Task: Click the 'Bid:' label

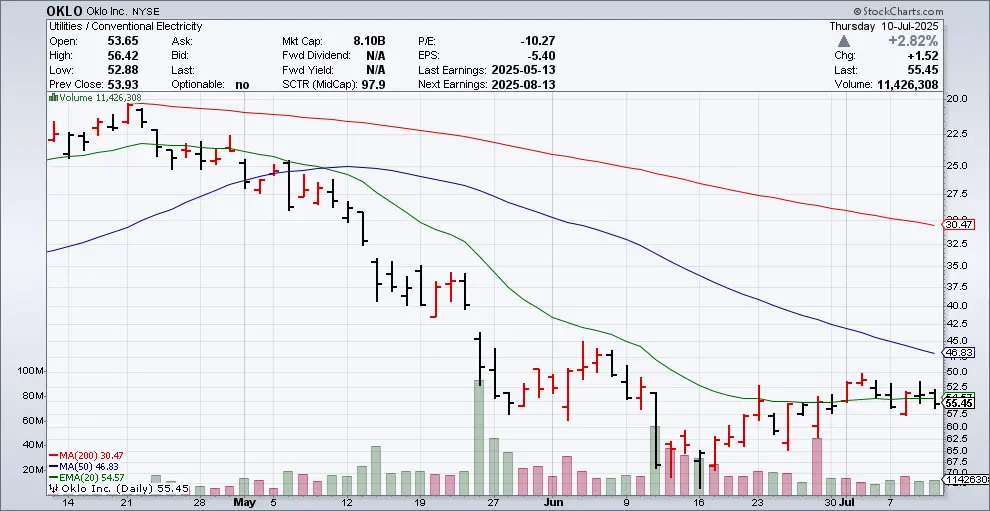Action: (180, 56)
